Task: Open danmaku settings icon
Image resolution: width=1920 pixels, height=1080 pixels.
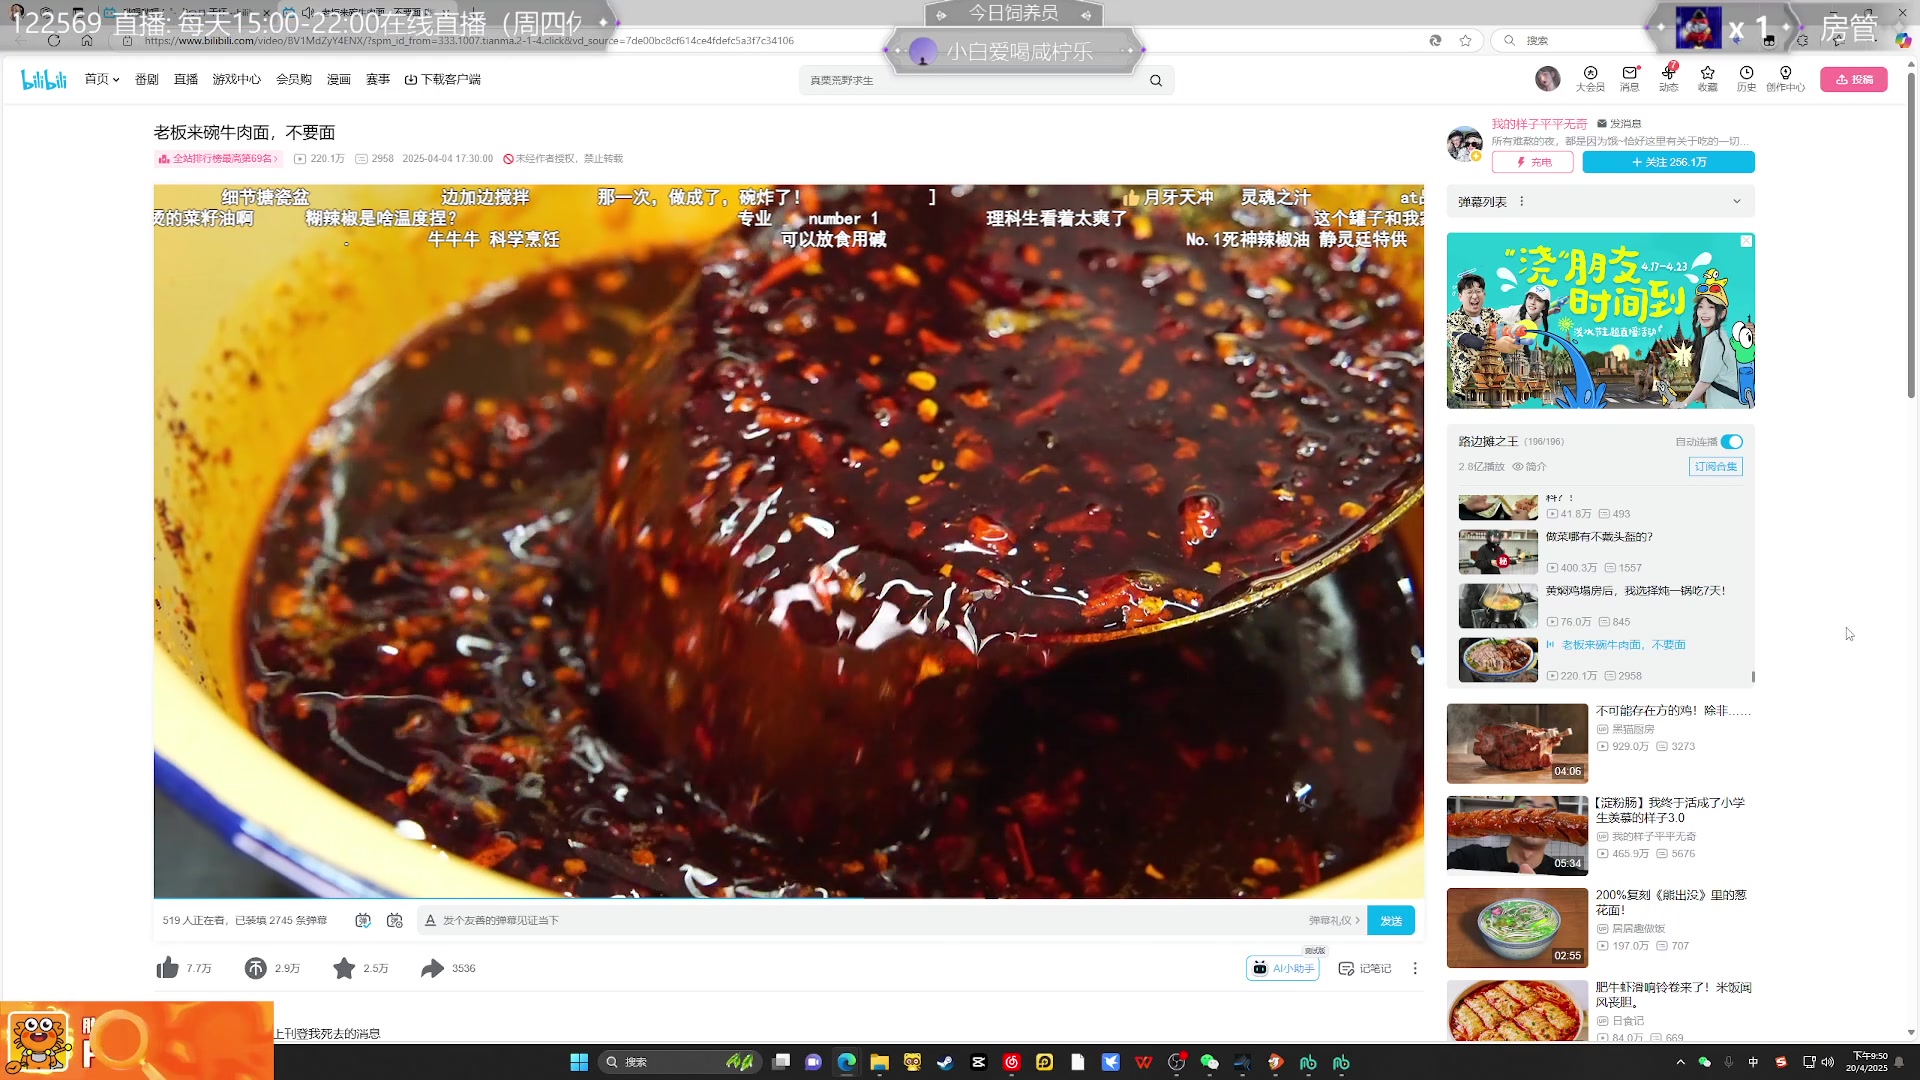Action: (395, 920)
